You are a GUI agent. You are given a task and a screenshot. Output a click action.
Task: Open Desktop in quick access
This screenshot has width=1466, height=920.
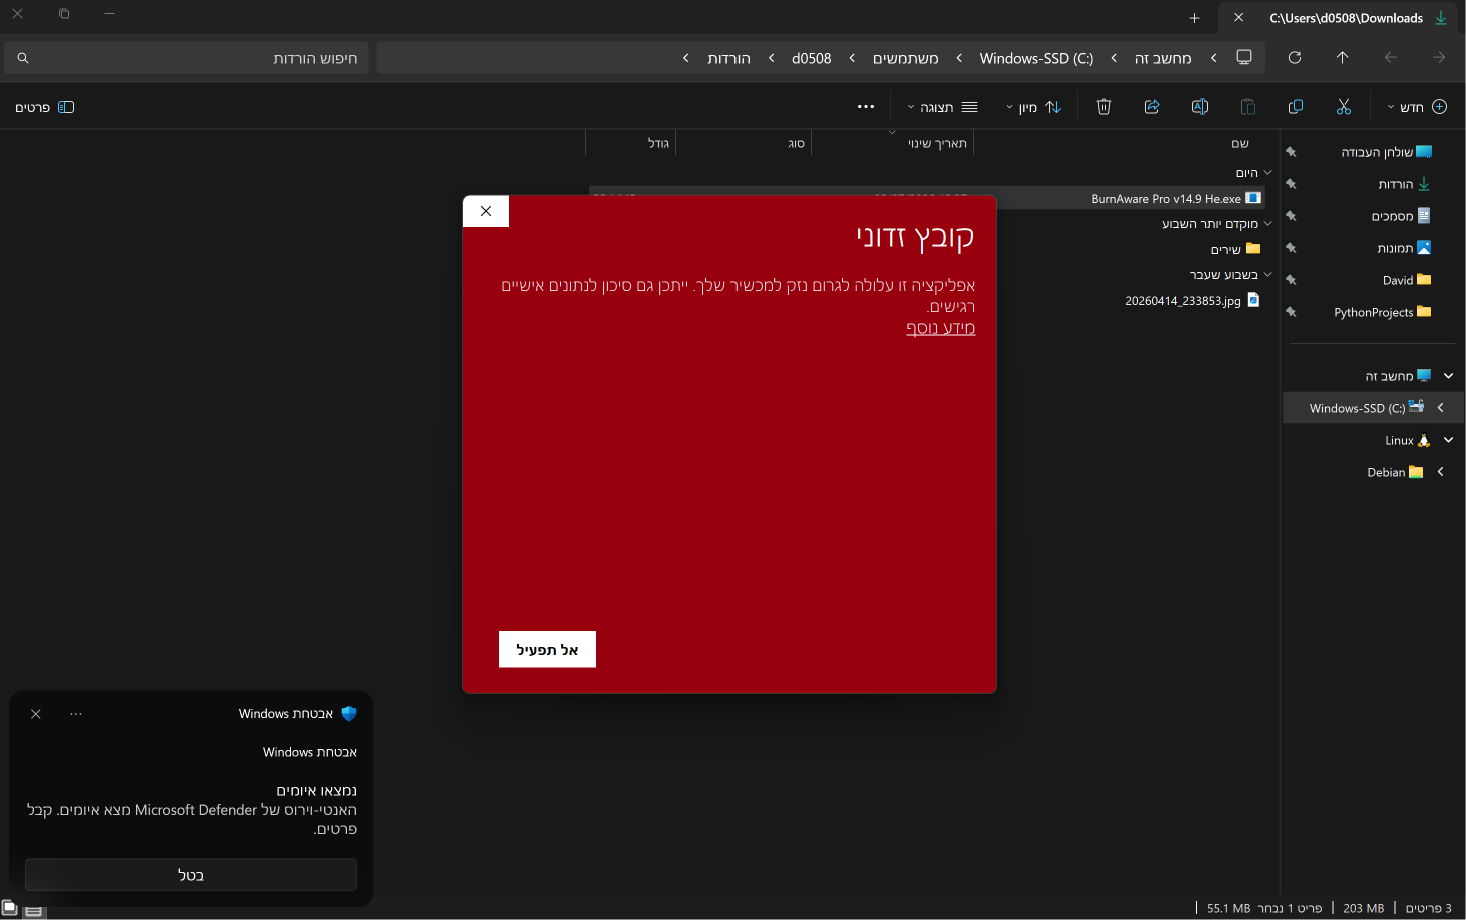[x=1387, y=152]
